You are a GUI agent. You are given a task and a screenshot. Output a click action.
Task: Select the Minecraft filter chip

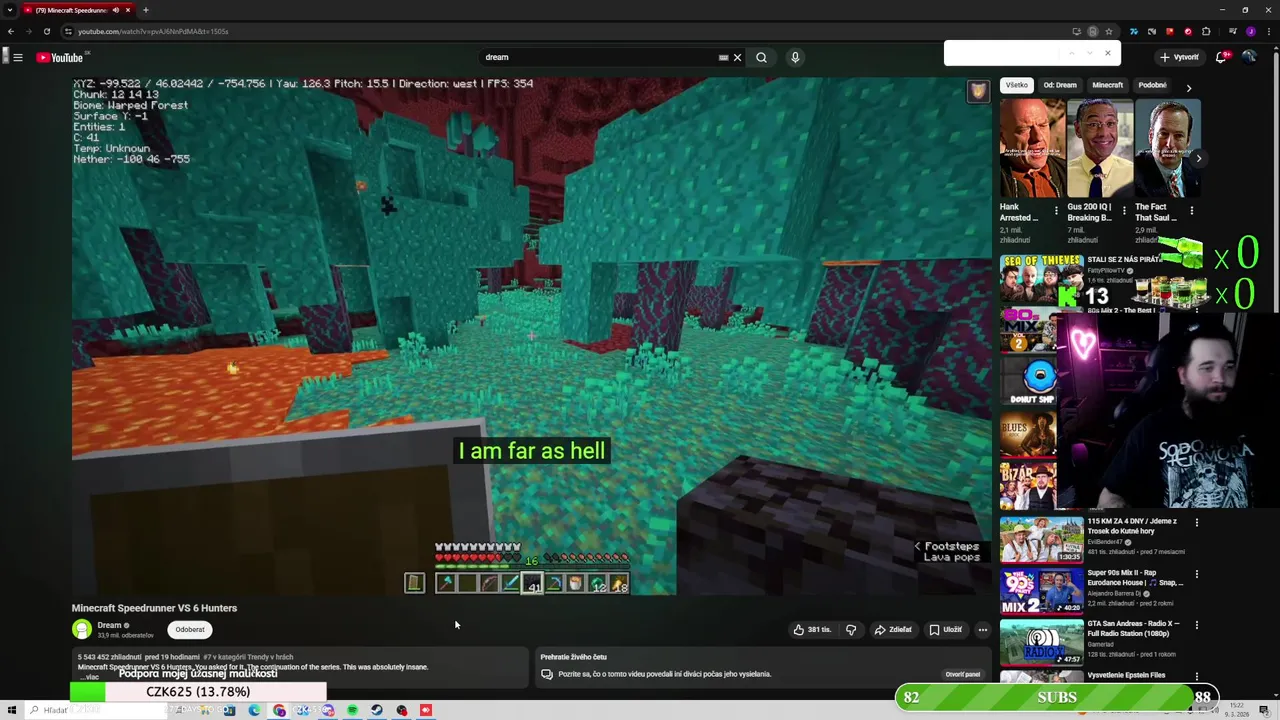(1107, 85)
